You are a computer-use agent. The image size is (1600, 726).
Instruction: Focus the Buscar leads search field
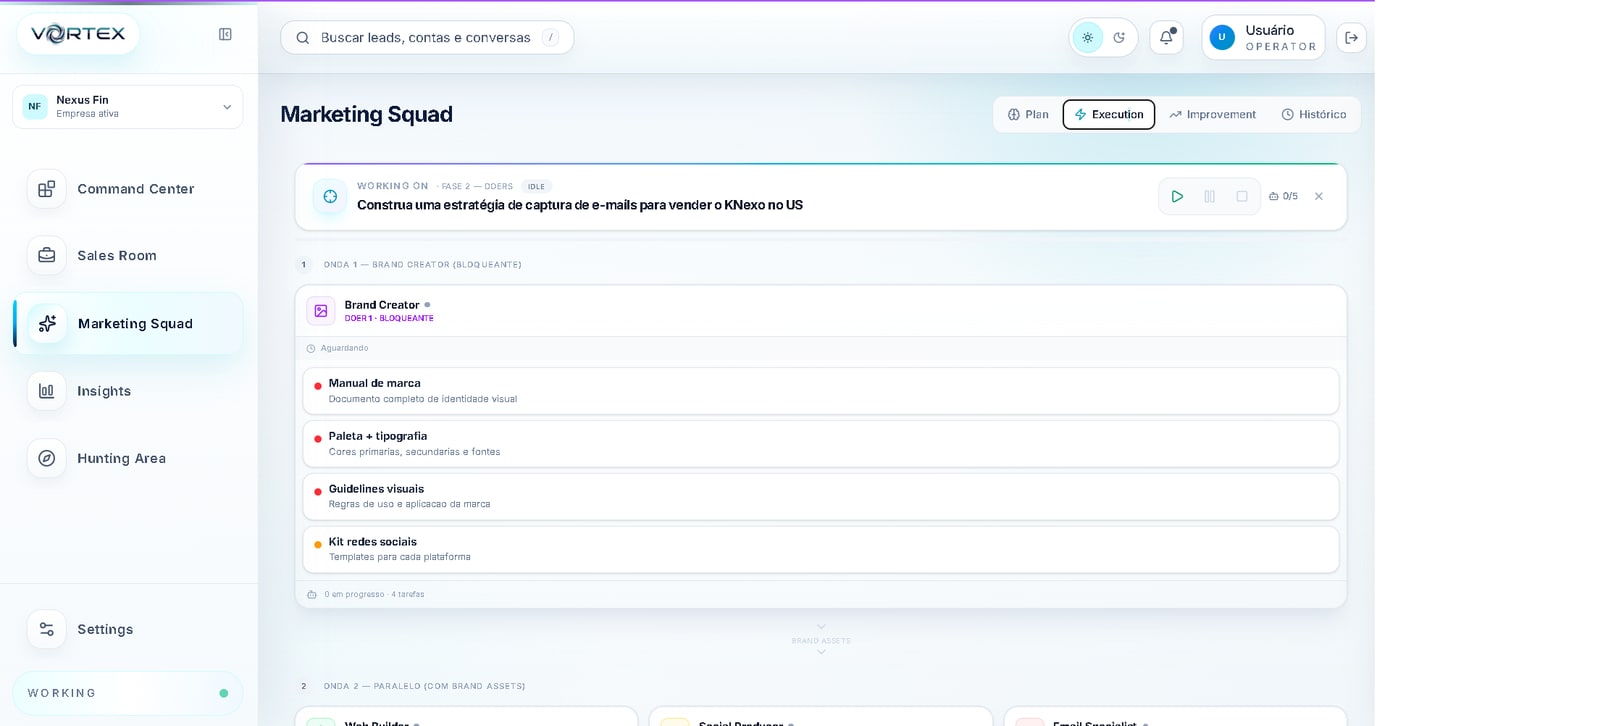427,37
